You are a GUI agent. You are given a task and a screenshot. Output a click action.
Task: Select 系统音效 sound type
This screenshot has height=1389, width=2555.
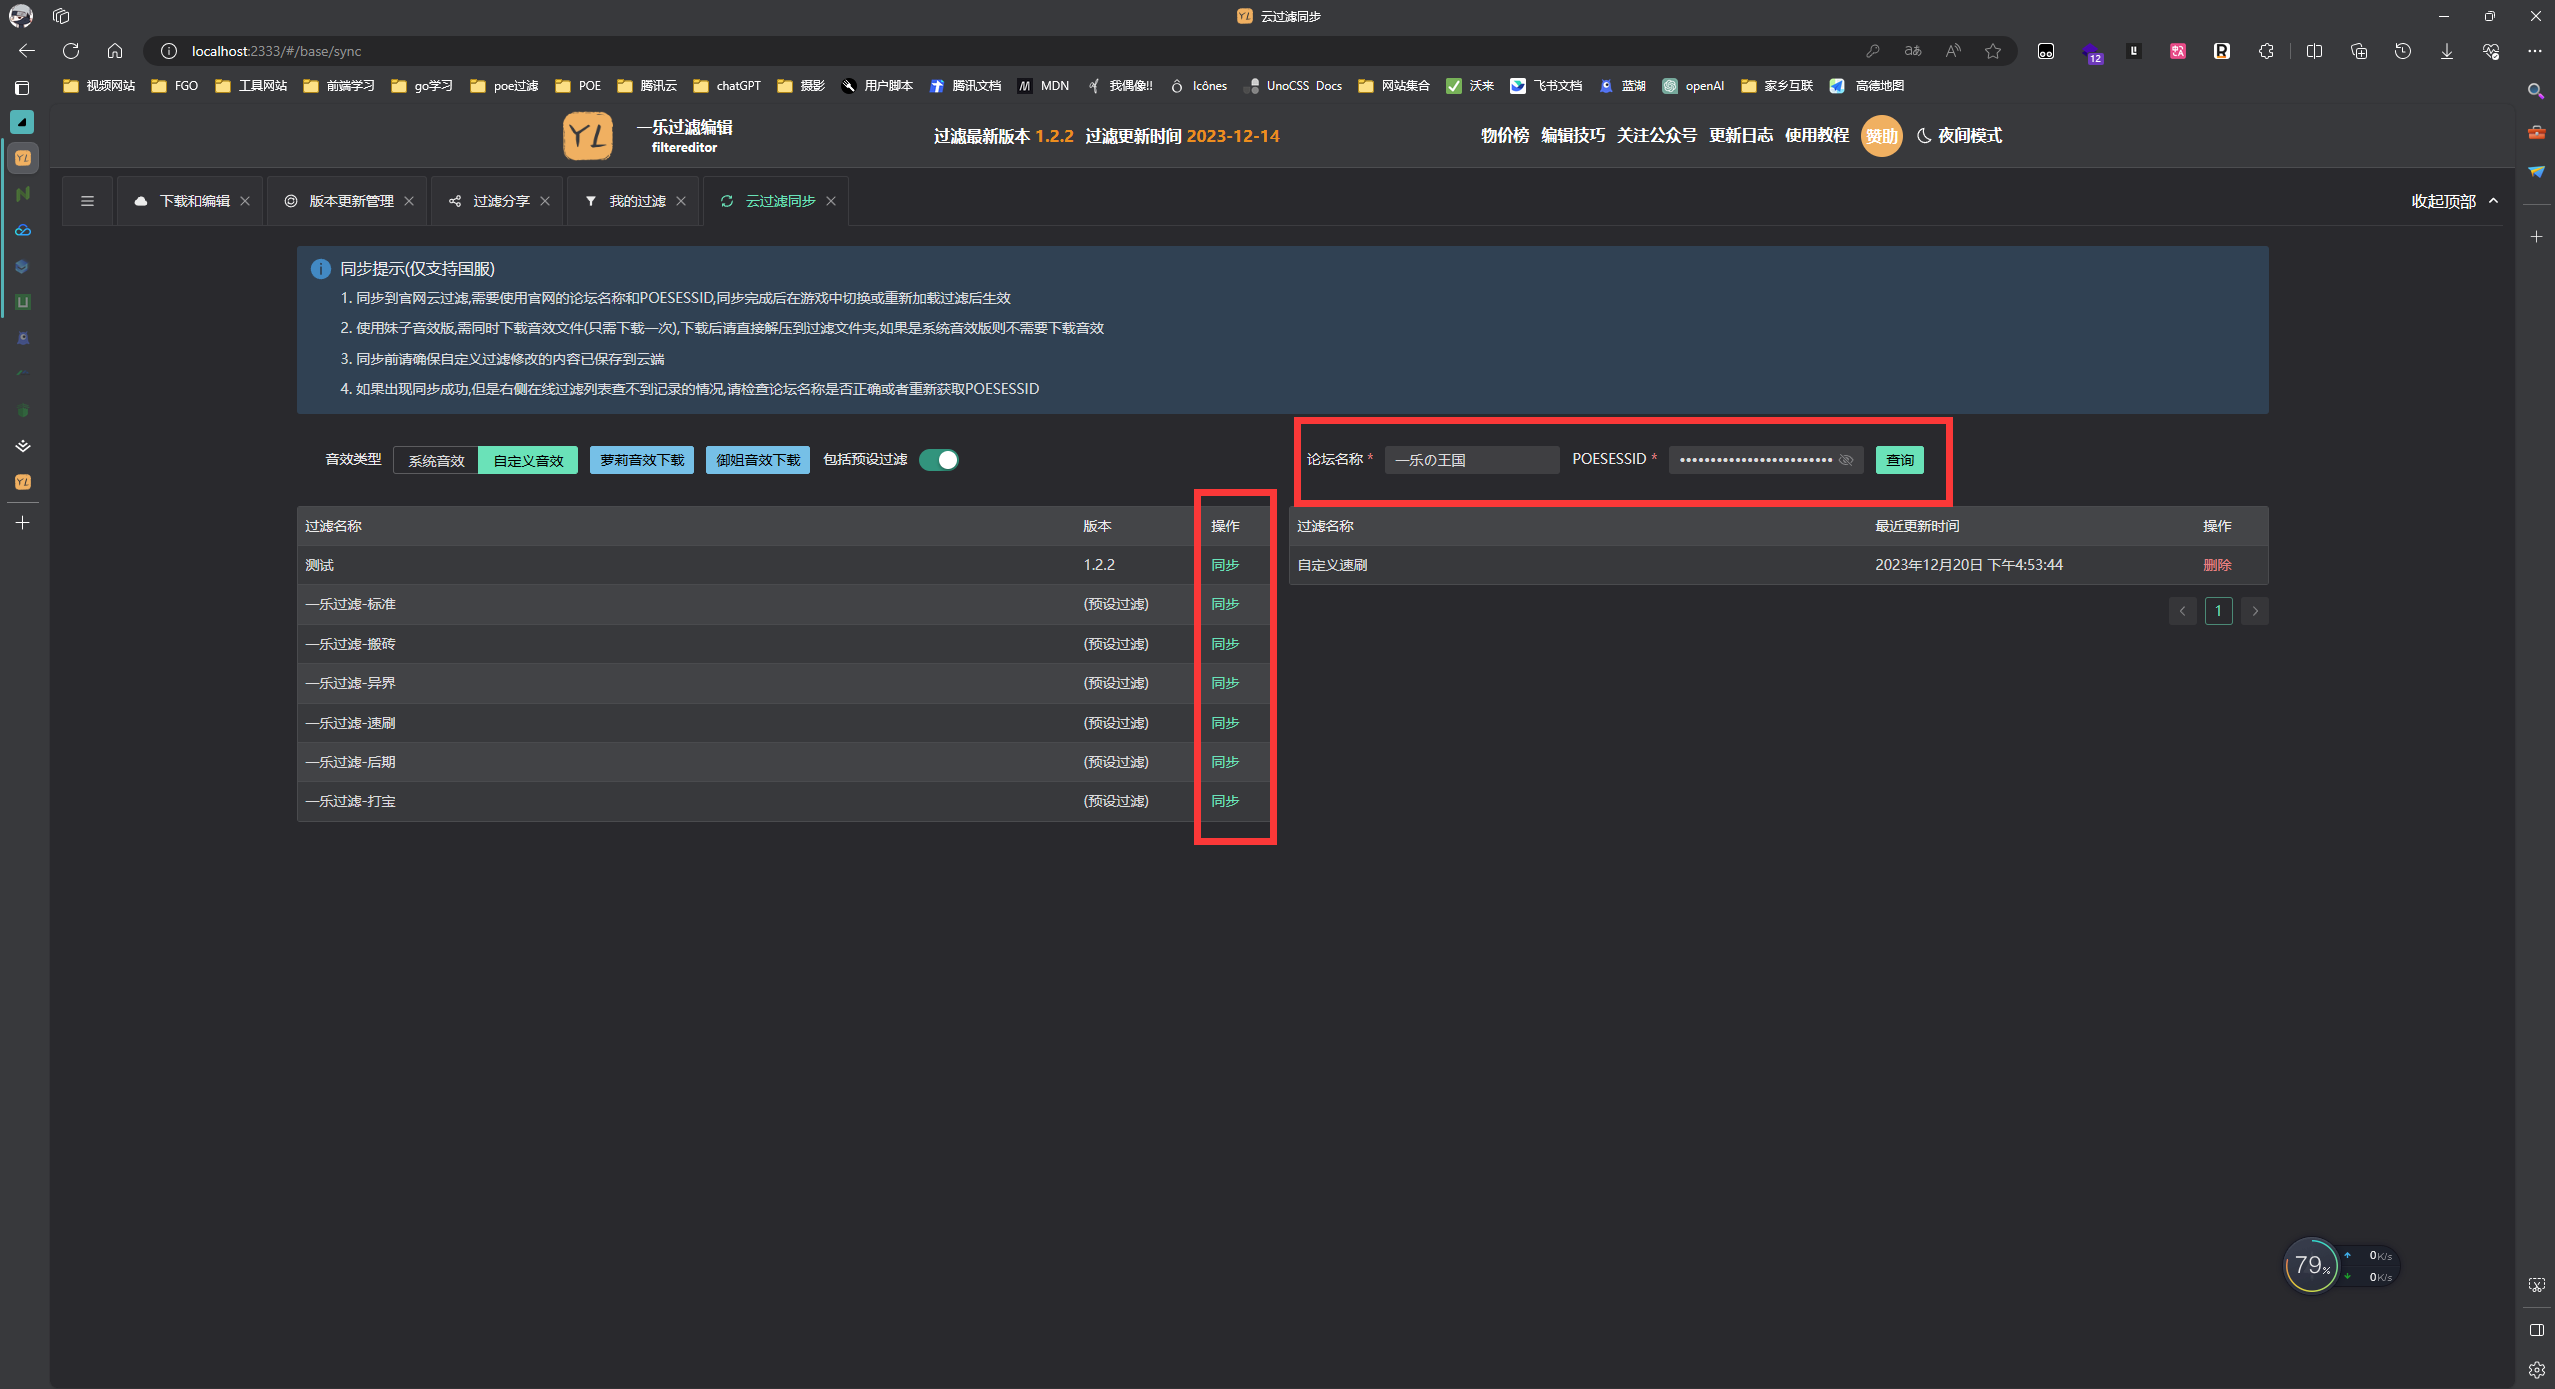436,460
